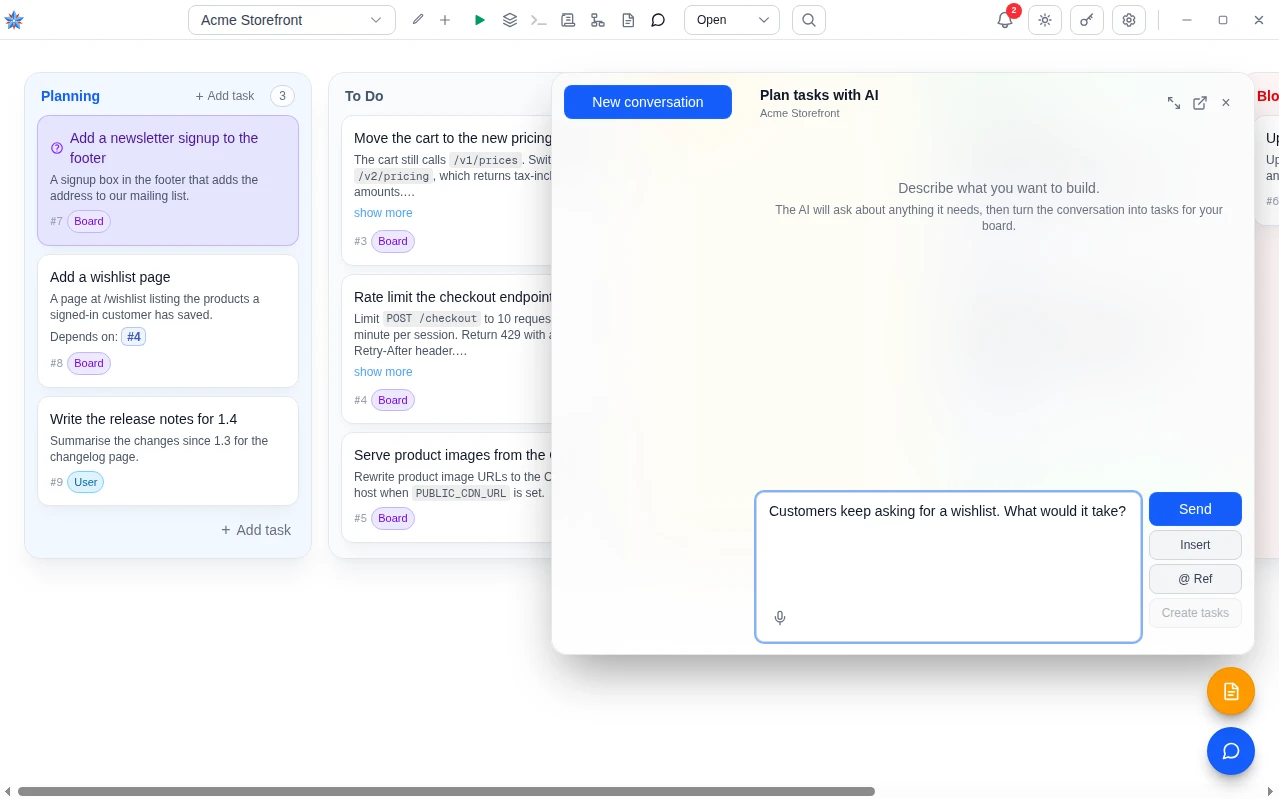
Task: Click the microphone voice input icon
Action: click(x=780, y=618)
